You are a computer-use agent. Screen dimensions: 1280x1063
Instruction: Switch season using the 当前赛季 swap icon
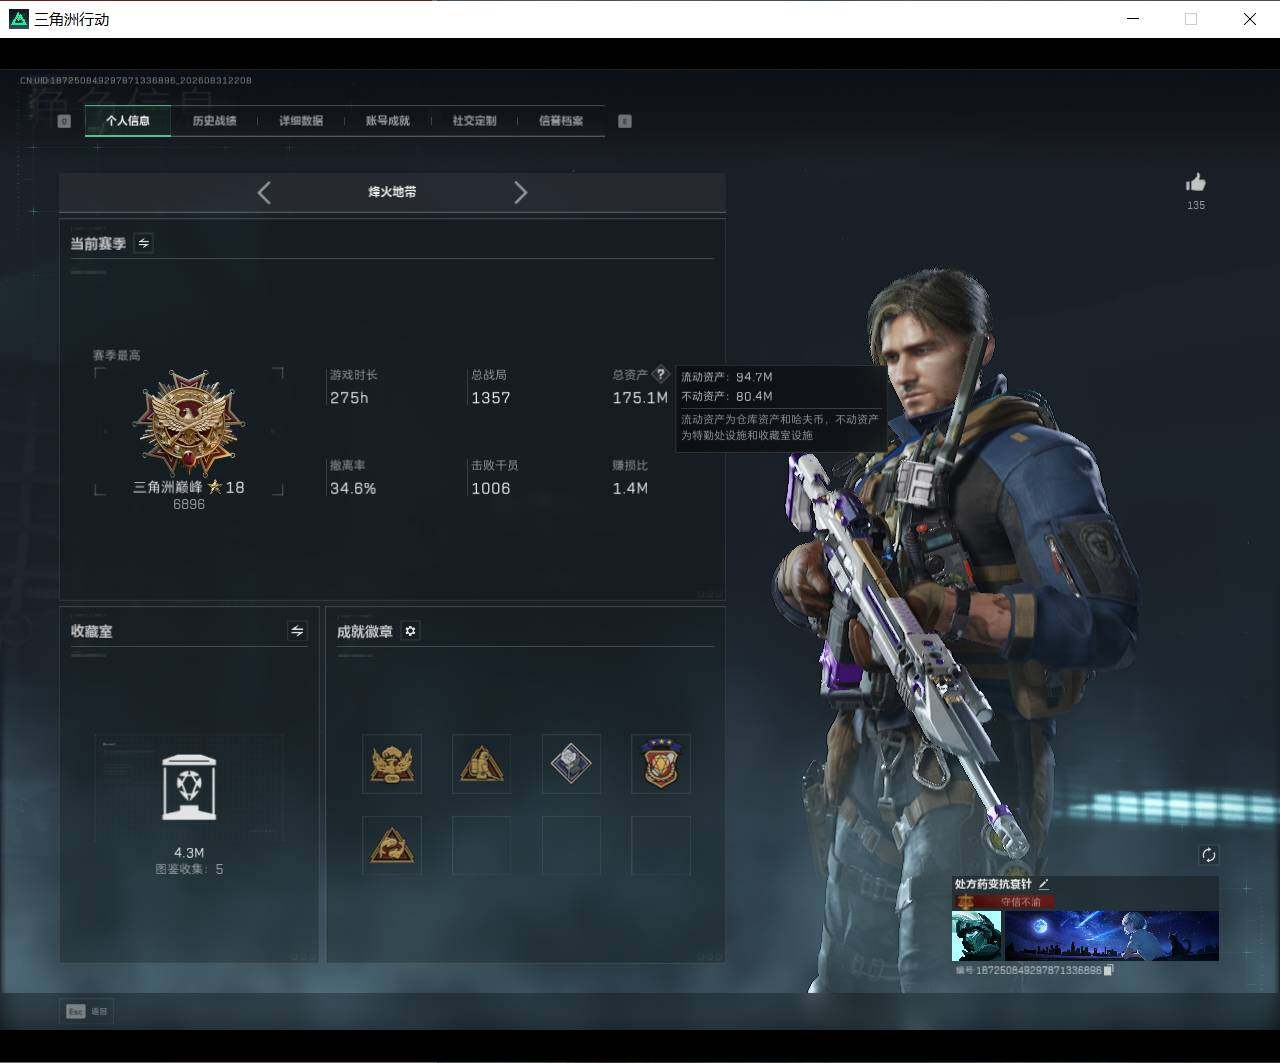[x=144, y=243]
